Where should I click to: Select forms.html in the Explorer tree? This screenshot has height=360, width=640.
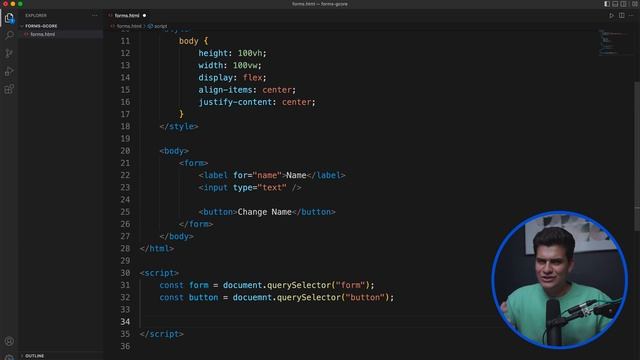point(42,34)
